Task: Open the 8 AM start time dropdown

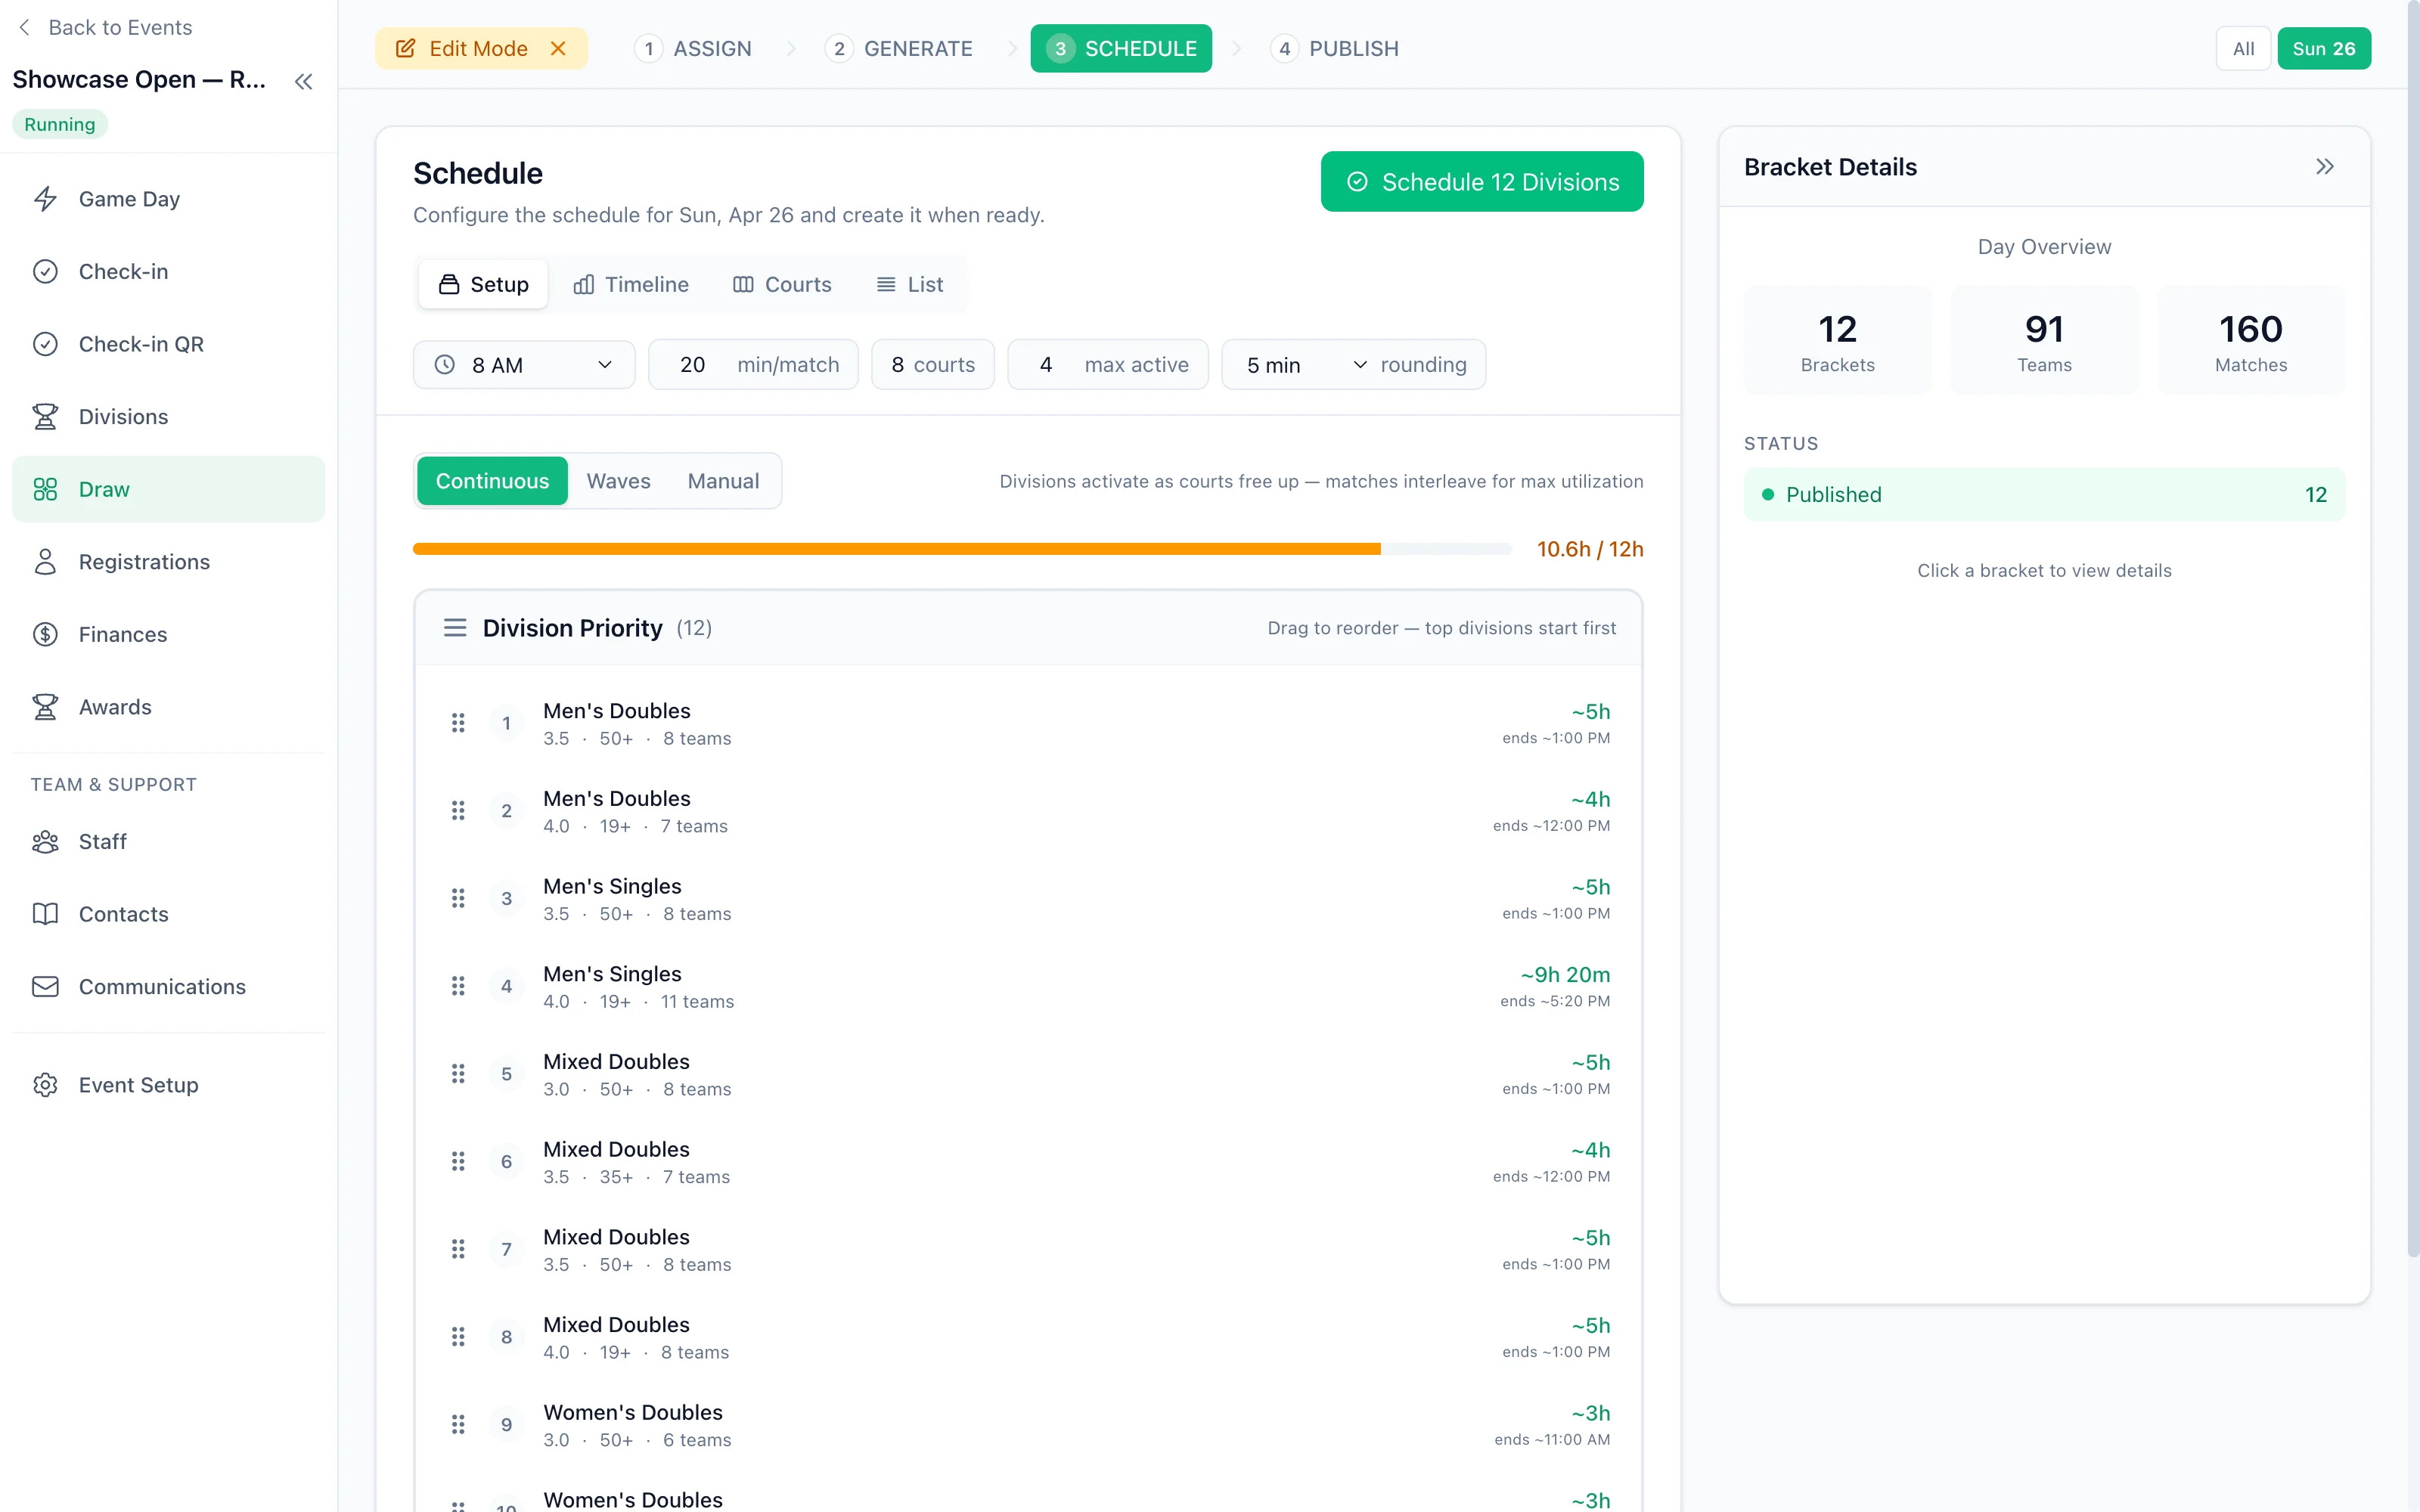Action: point(524,365)
